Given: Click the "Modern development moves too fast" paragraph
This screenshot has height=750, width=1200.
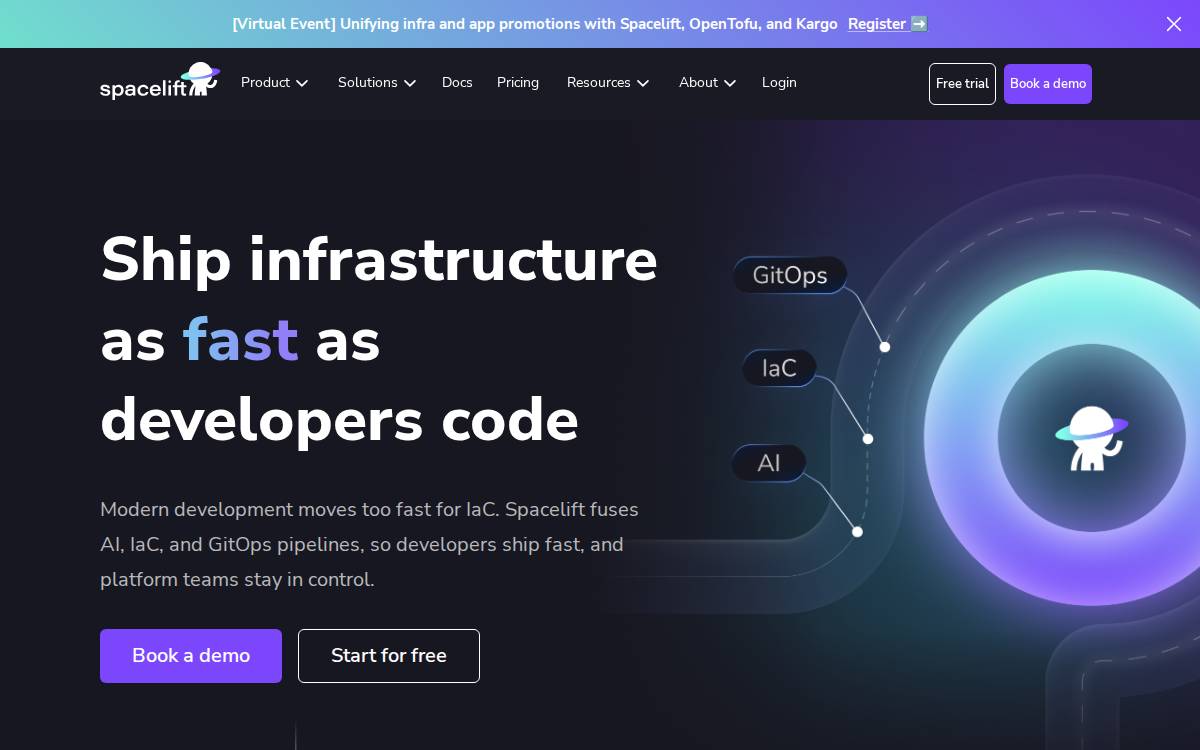Looking at the screenshot, I should pos(369,544).
